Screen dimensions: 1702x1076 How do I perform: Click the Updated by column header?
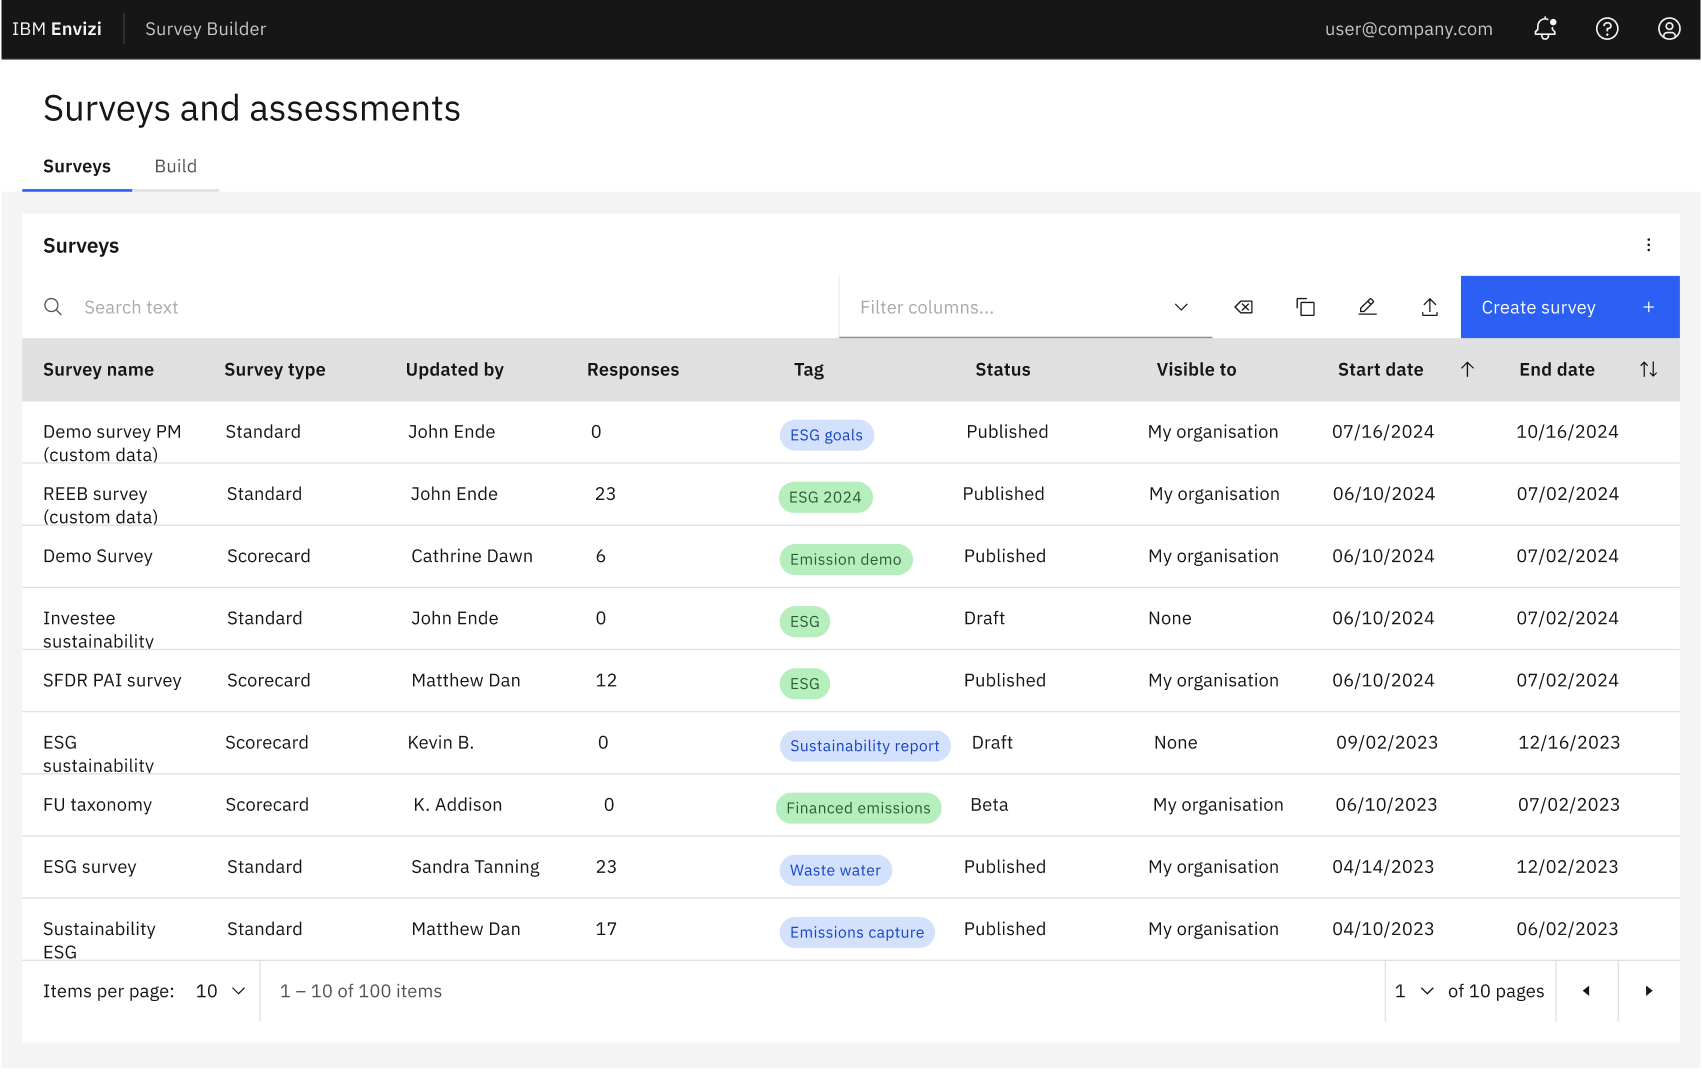(454, 369)
